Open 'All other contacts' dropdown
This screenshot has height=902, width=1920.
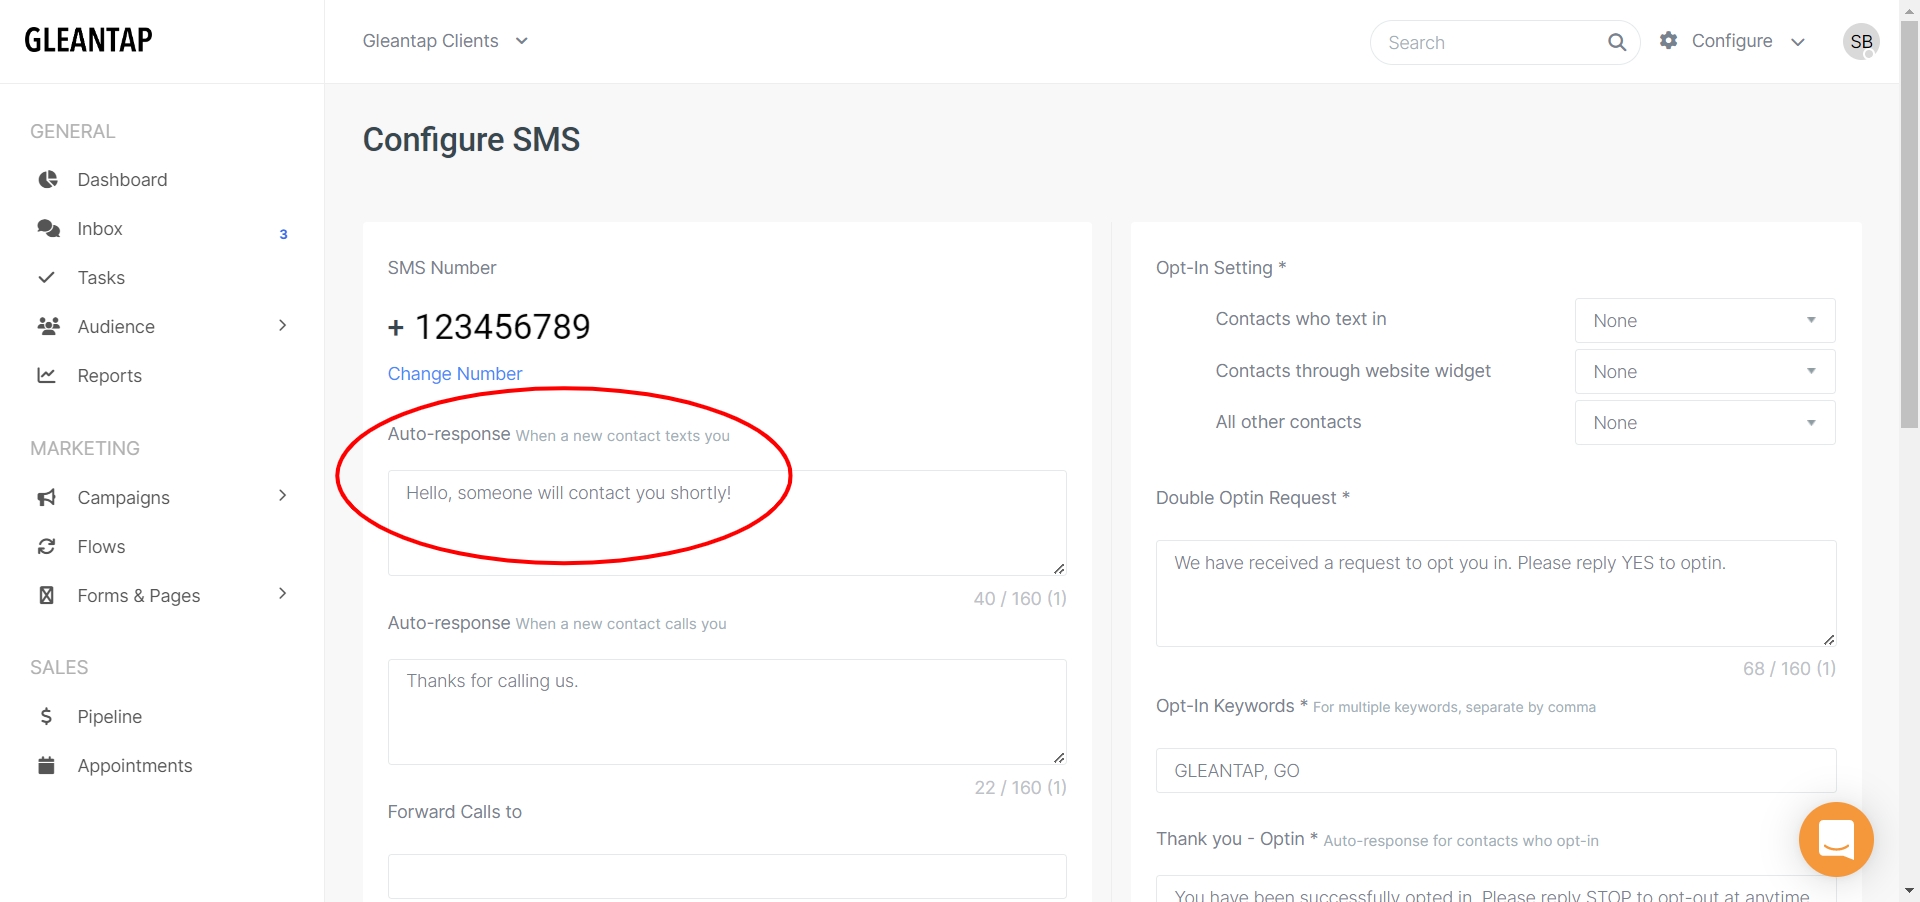point(1704,423)
